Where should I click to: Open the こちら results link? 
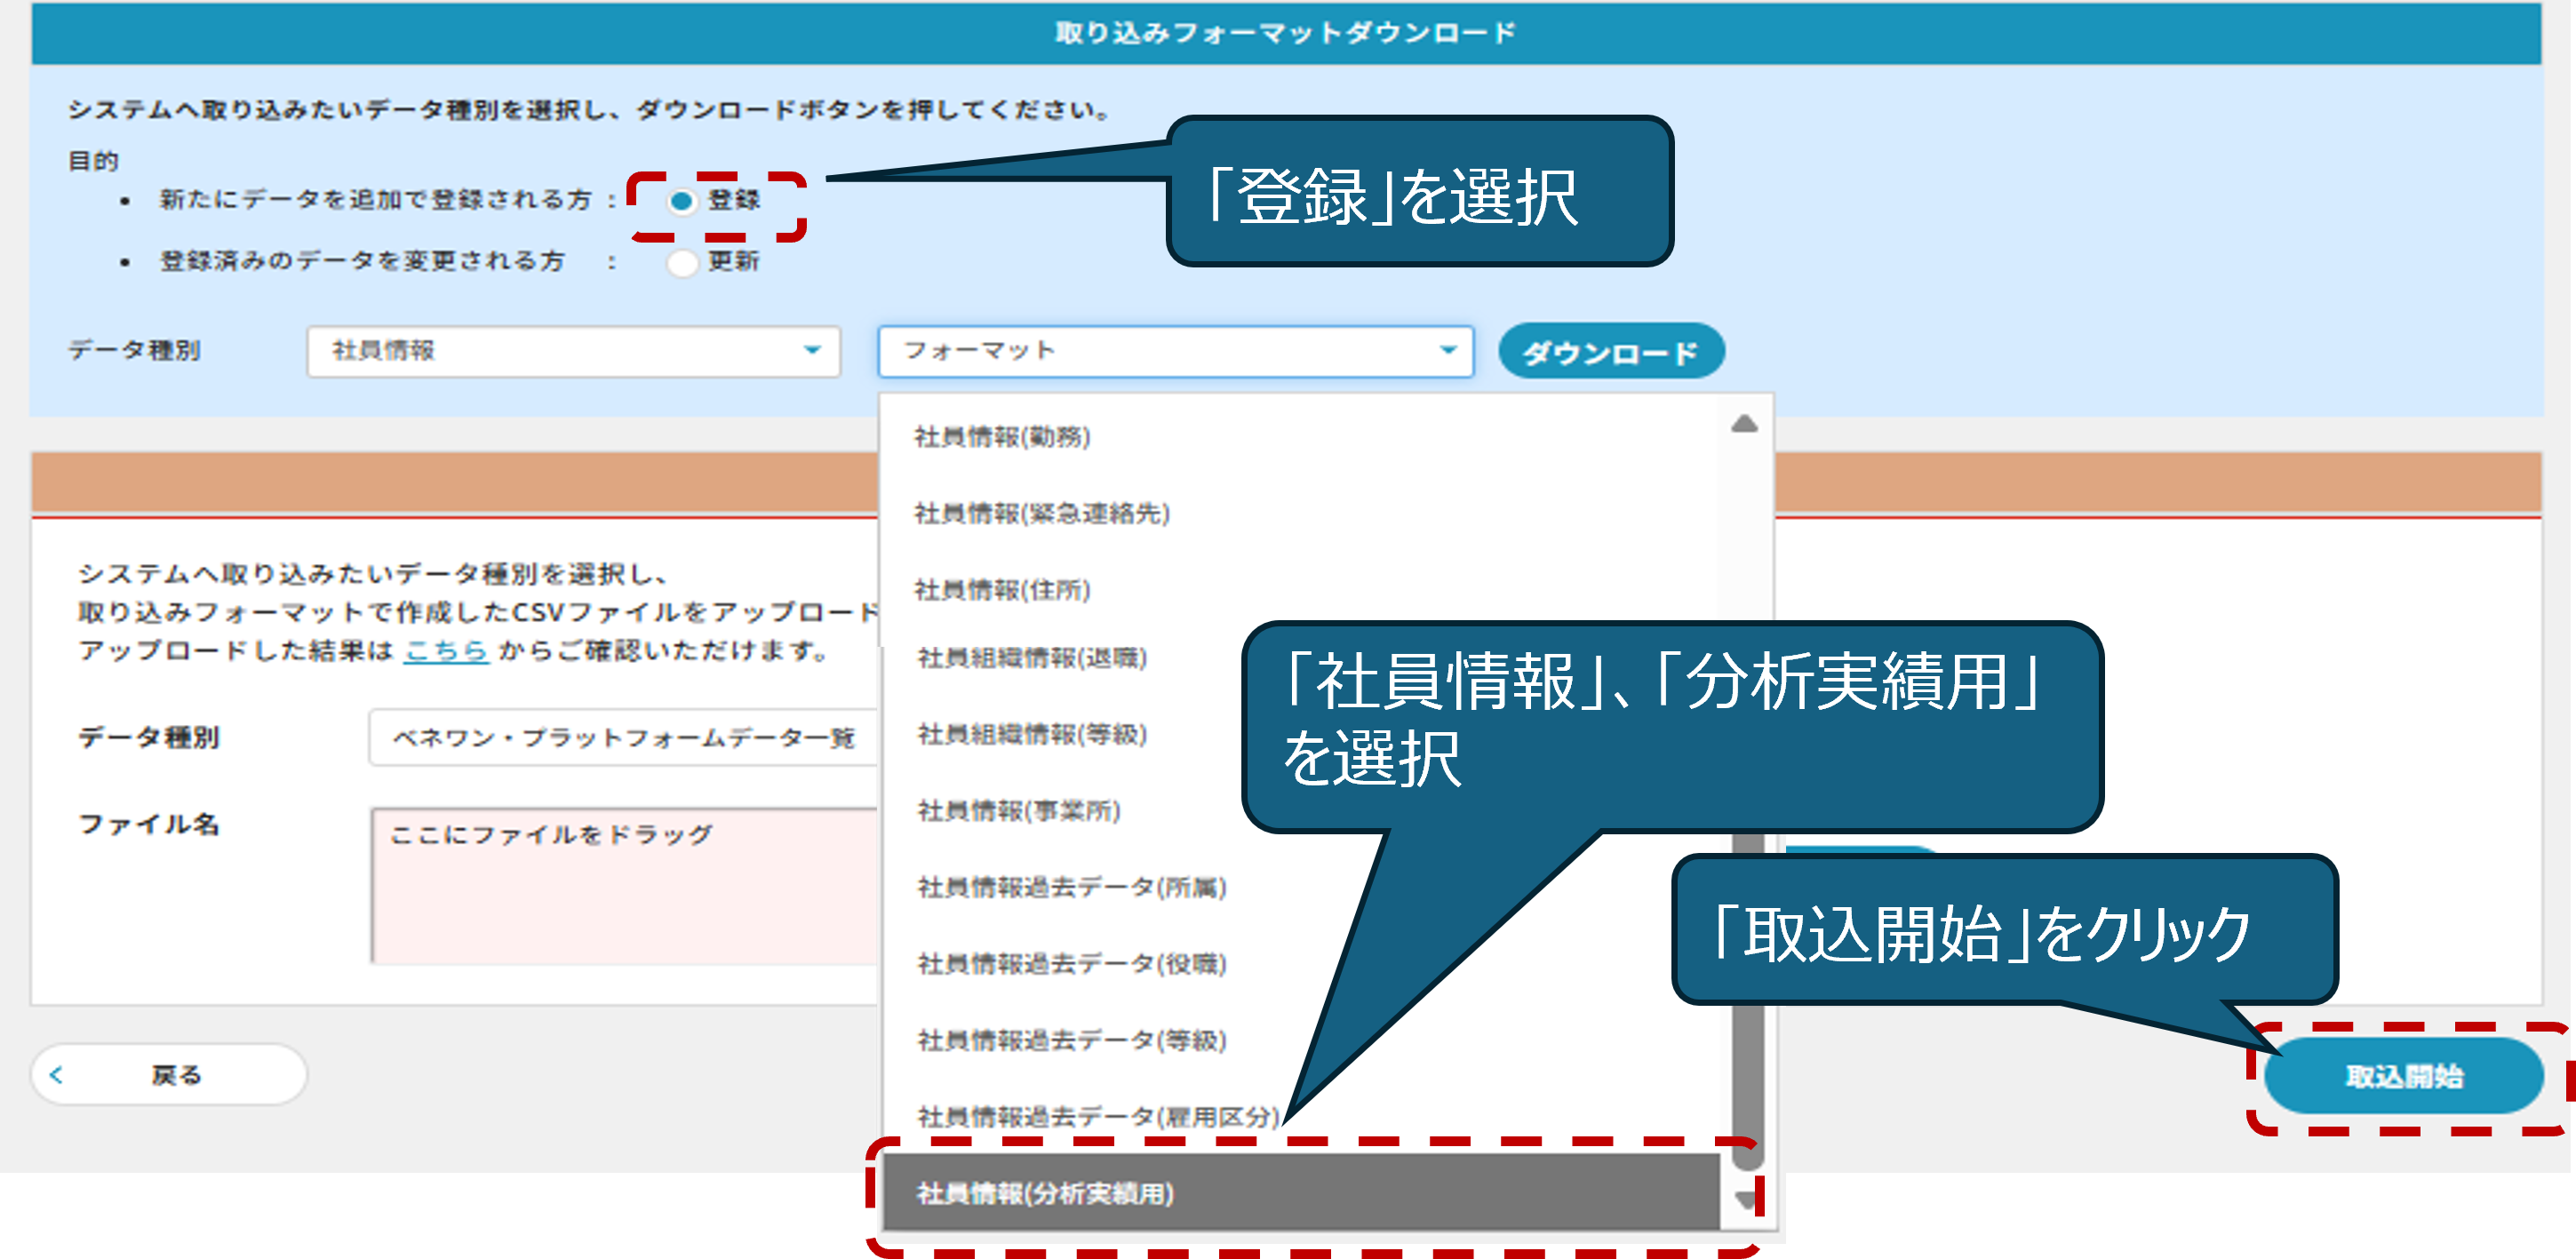pyautogui.click(x=445, y=651)
